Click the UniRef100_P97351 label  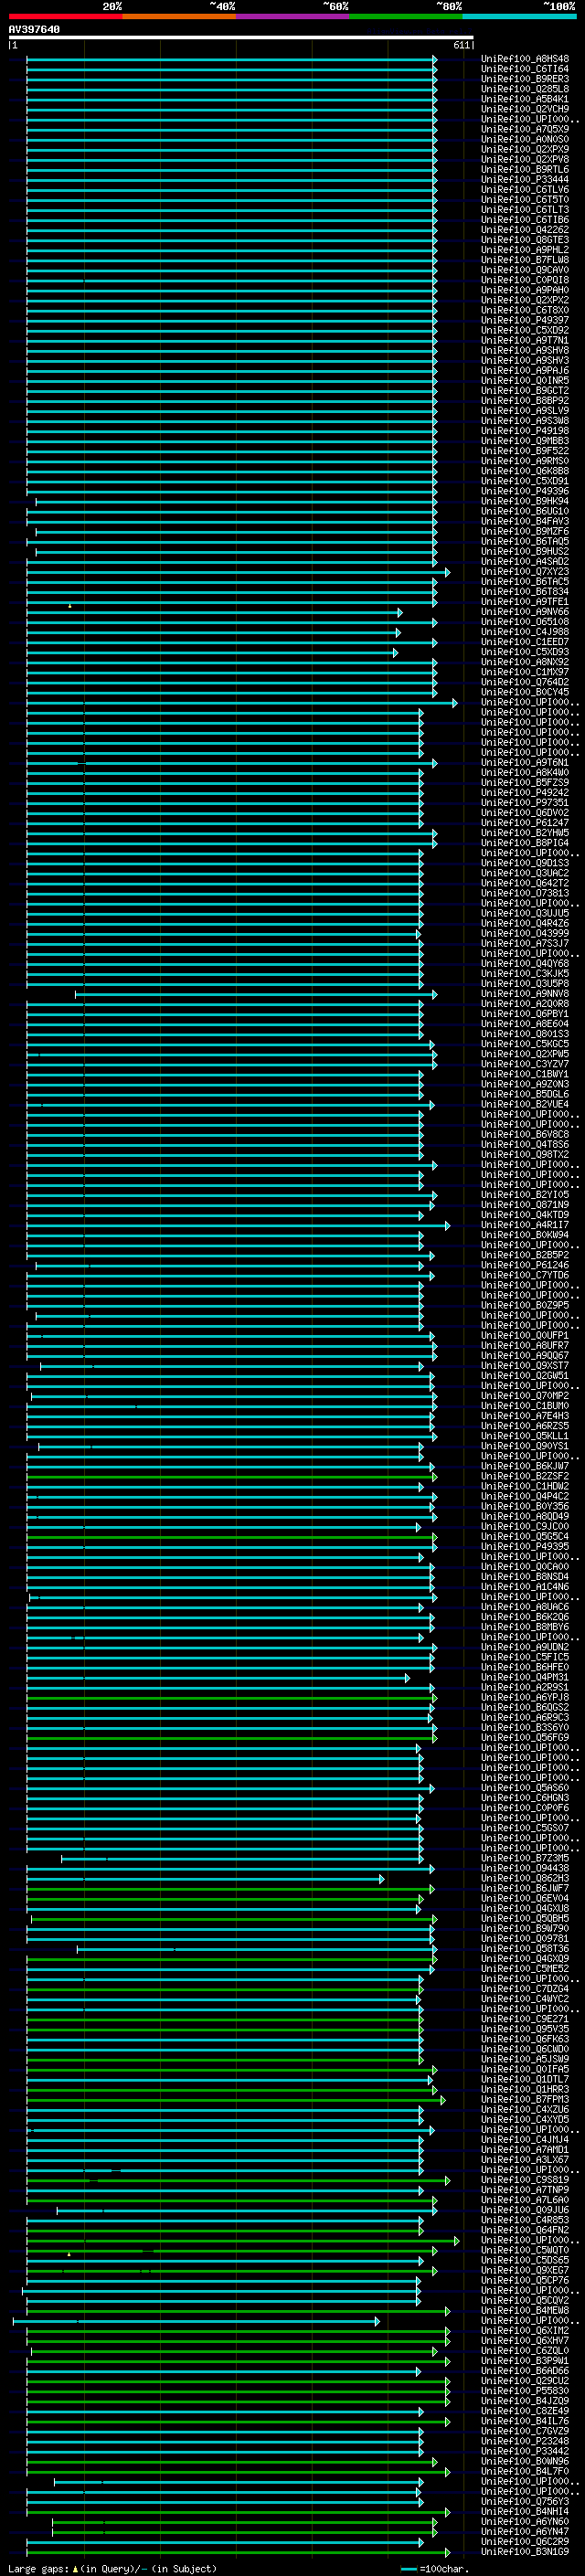(x=525, y=803)
